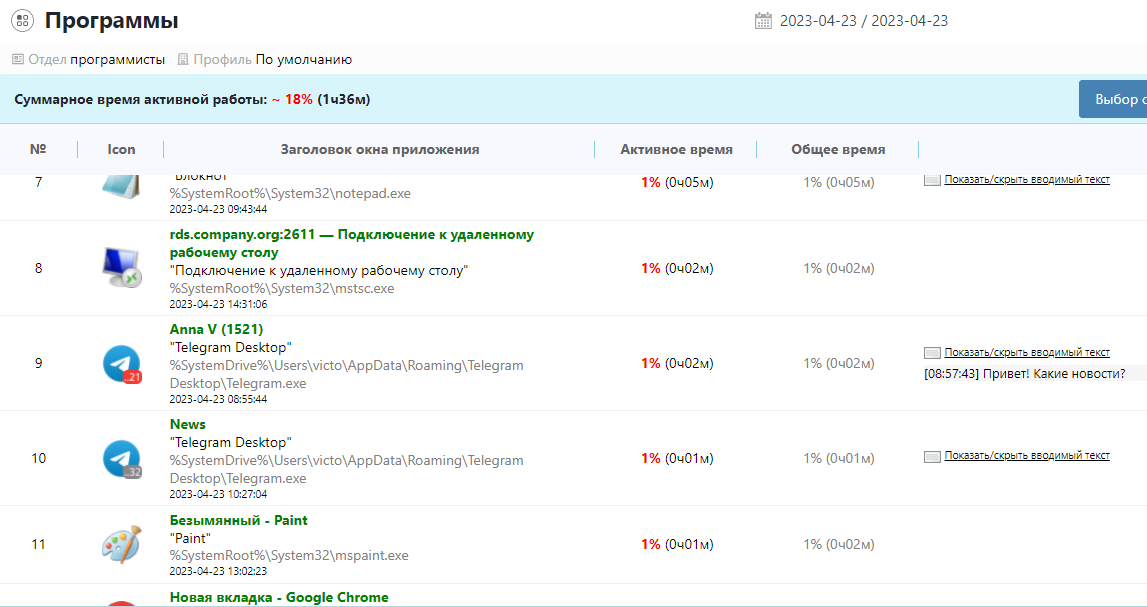Click the Notepad icon in row 7
The image size is (1147, 607).
point(122,184)
